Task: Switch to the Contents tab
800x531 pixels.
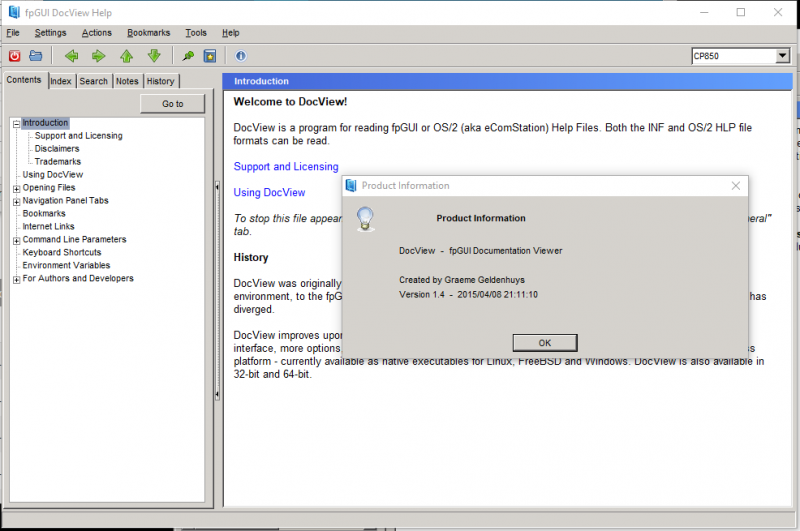Action: point(24,80)
